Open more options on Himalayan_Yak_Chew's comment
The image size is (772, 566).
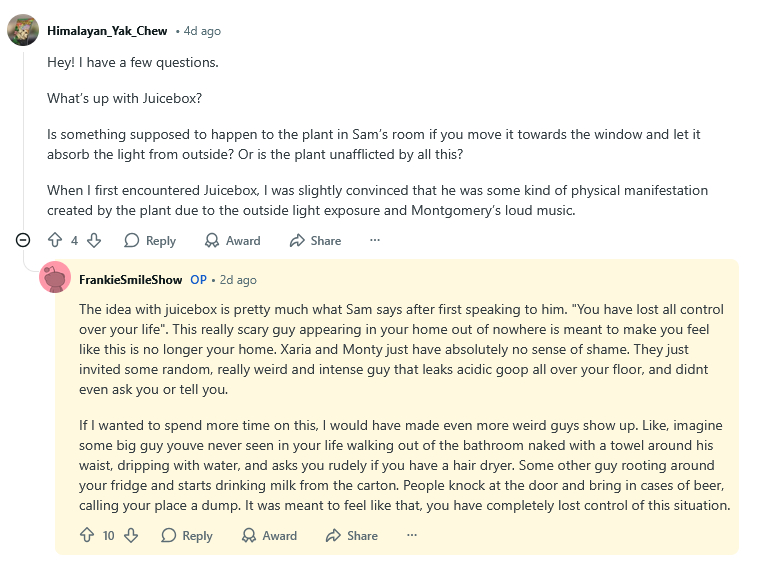click(x=375, y=241)
